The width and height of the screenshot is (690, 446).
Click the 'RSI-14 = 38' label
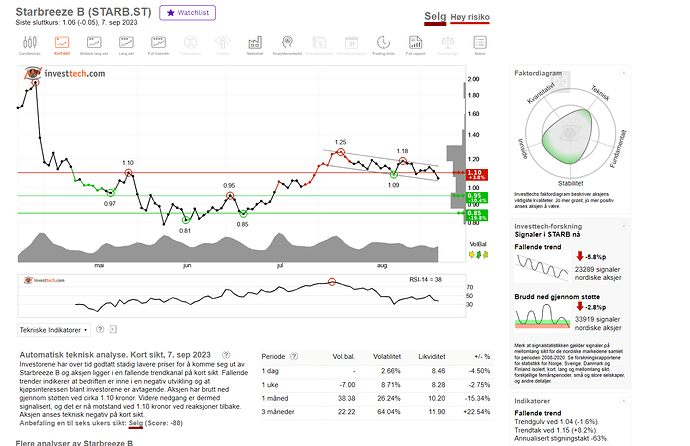[425, 279]
